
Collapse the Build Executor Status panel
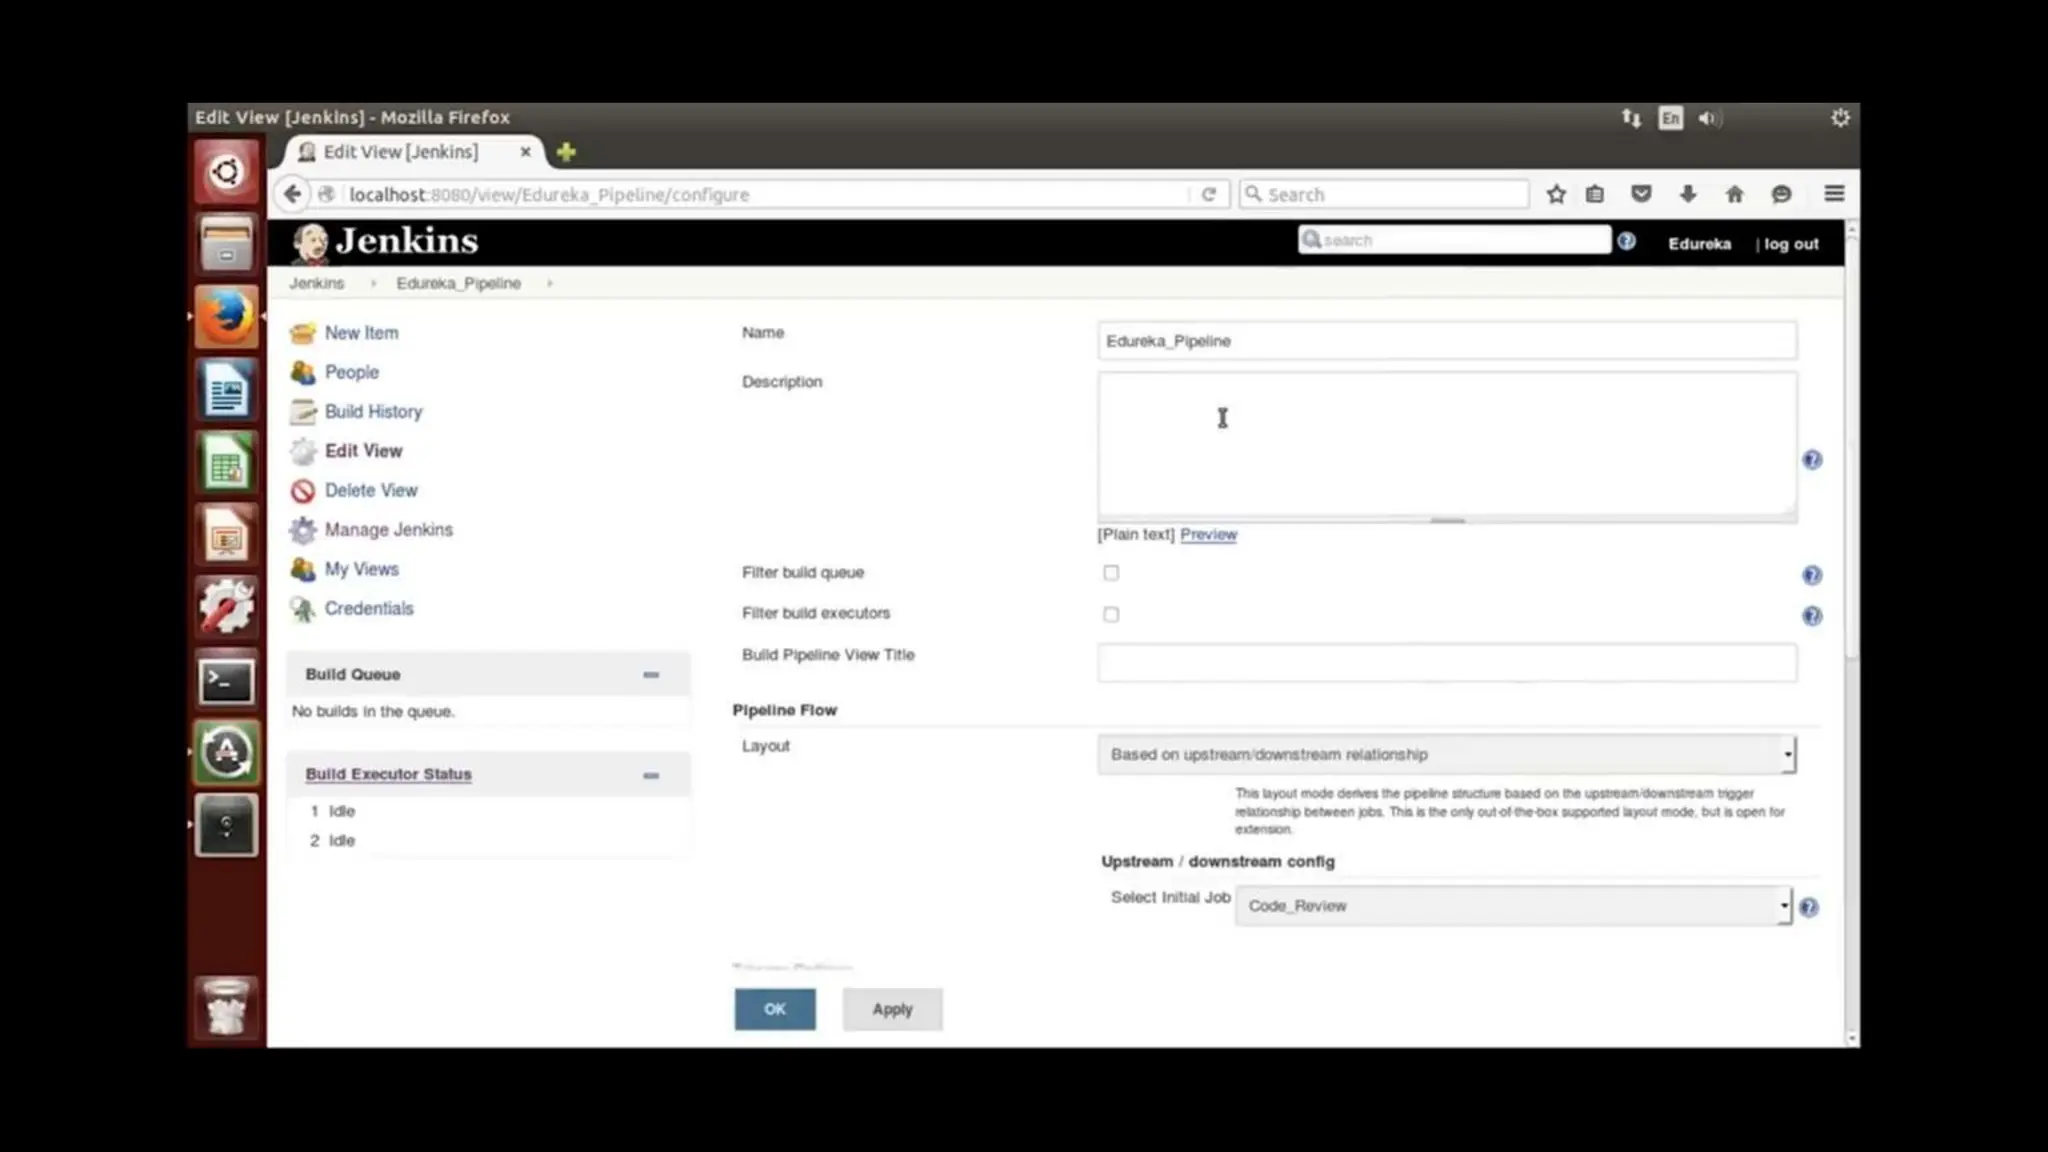[x=651, y=776]
